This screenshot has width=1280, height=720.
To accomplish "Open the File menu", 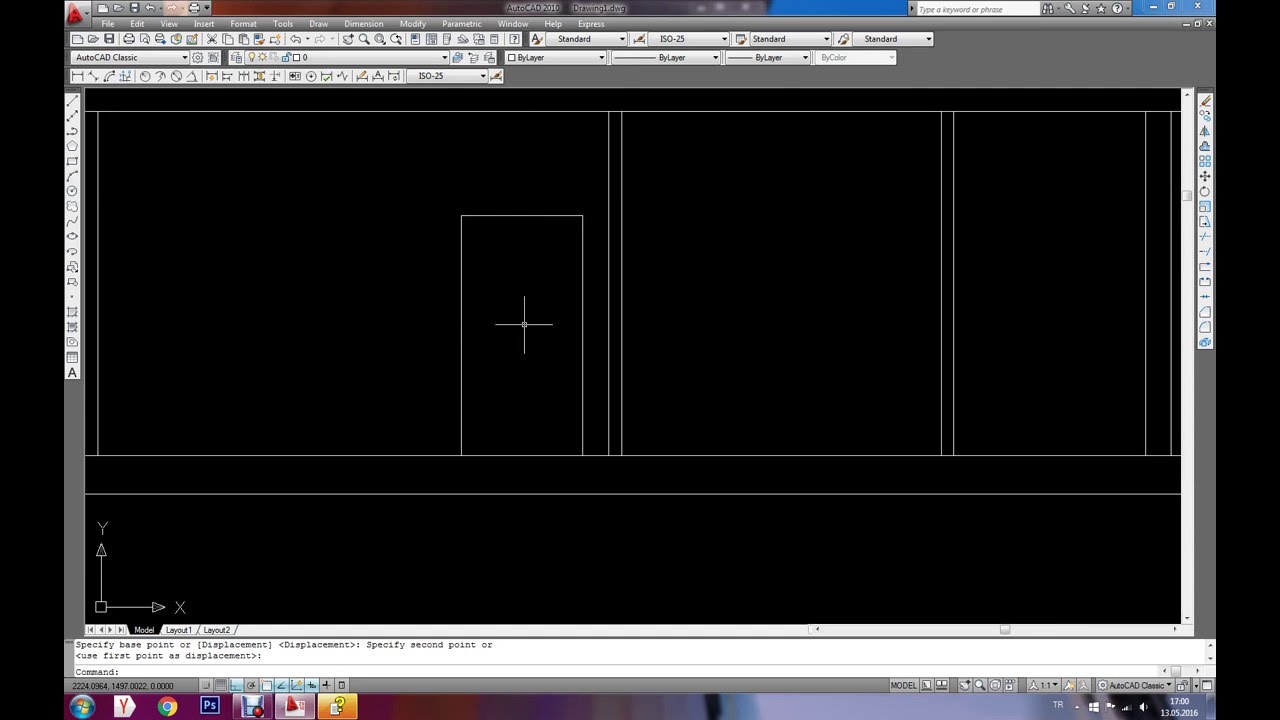I will tap(107, 24).
